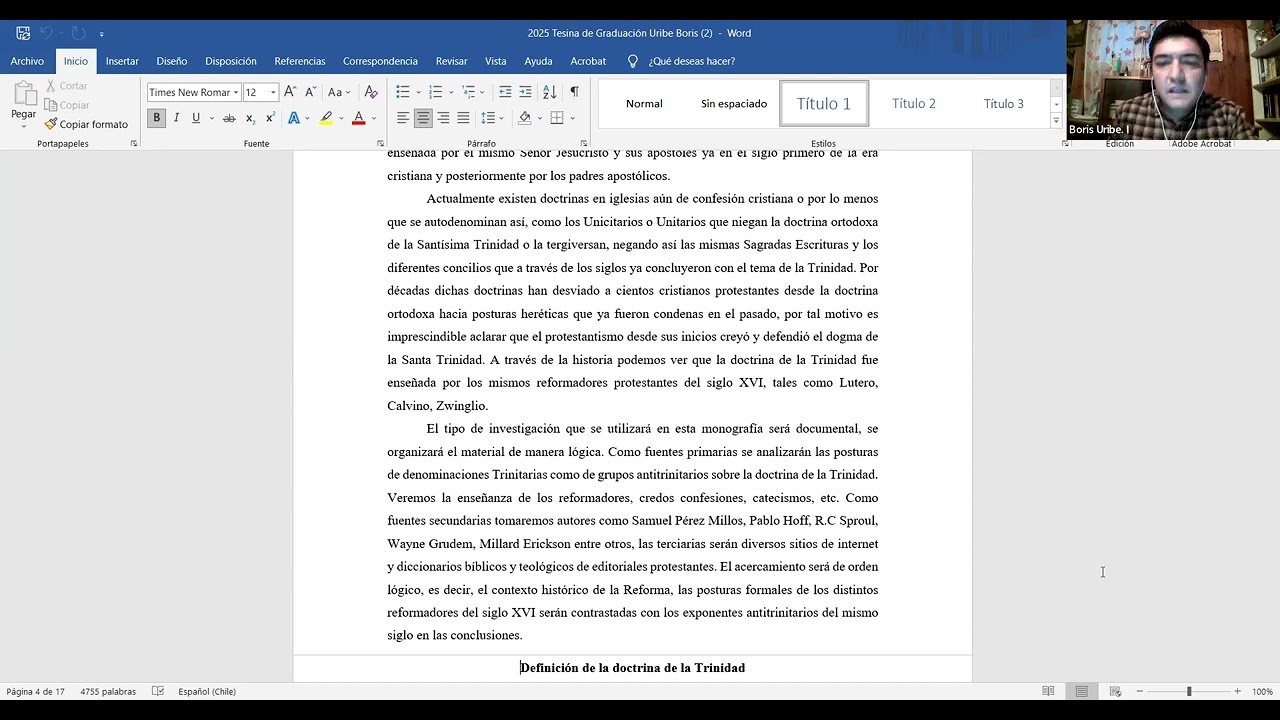The height and width of the screenshot is (720, 1280).
Task: Apply red font color
Action: pyautogui.click(x=358, y=118)
